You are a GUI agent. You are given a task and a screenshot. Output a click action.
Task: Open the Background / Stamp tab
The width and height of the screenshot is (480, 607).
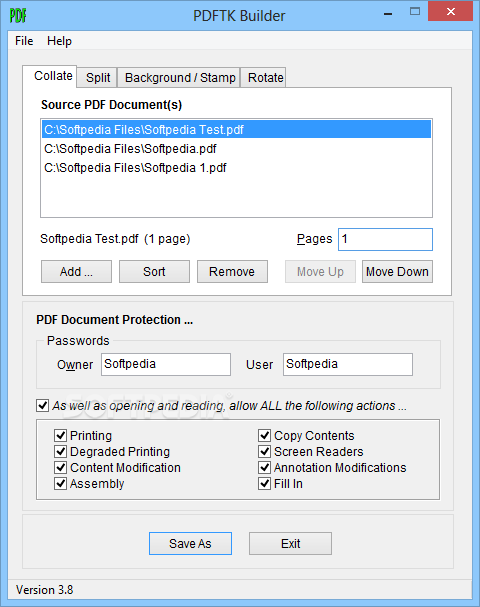point(179,77)
